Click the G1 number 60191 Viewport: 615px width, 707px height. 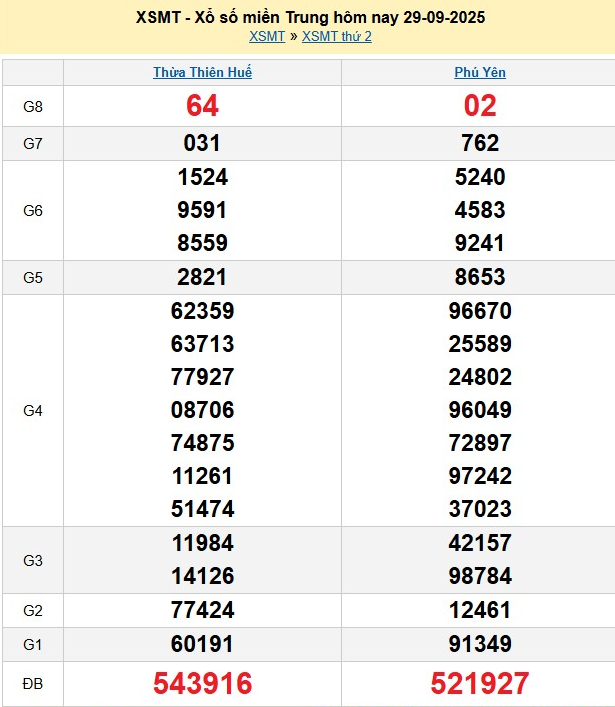(x=202, y=643)
